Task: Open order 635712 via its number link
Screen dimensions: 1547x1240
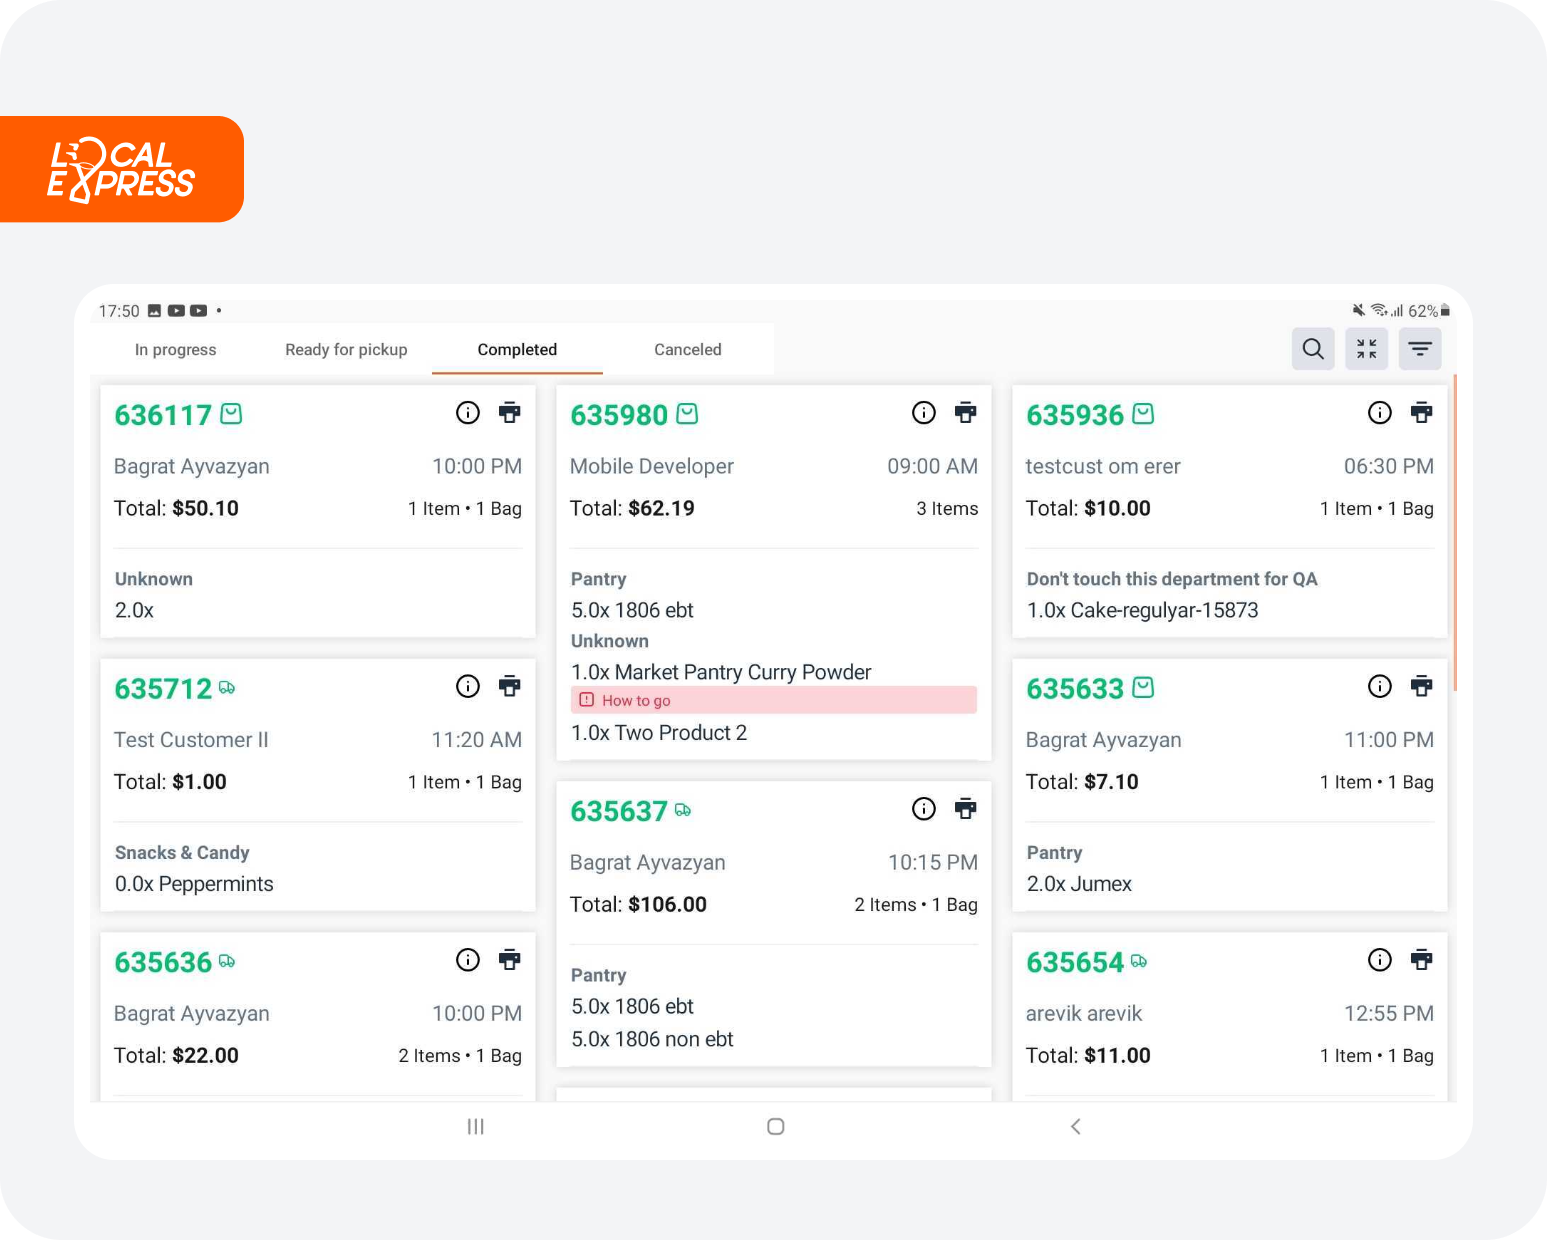Action: 163,687
